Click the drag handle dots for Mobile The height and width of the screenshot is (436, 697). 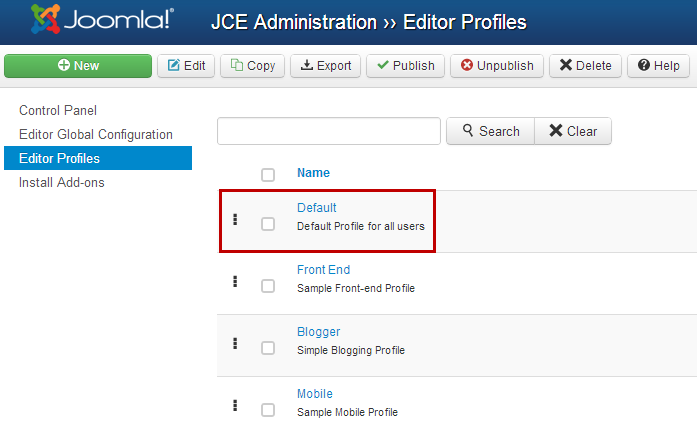[235, 405]
